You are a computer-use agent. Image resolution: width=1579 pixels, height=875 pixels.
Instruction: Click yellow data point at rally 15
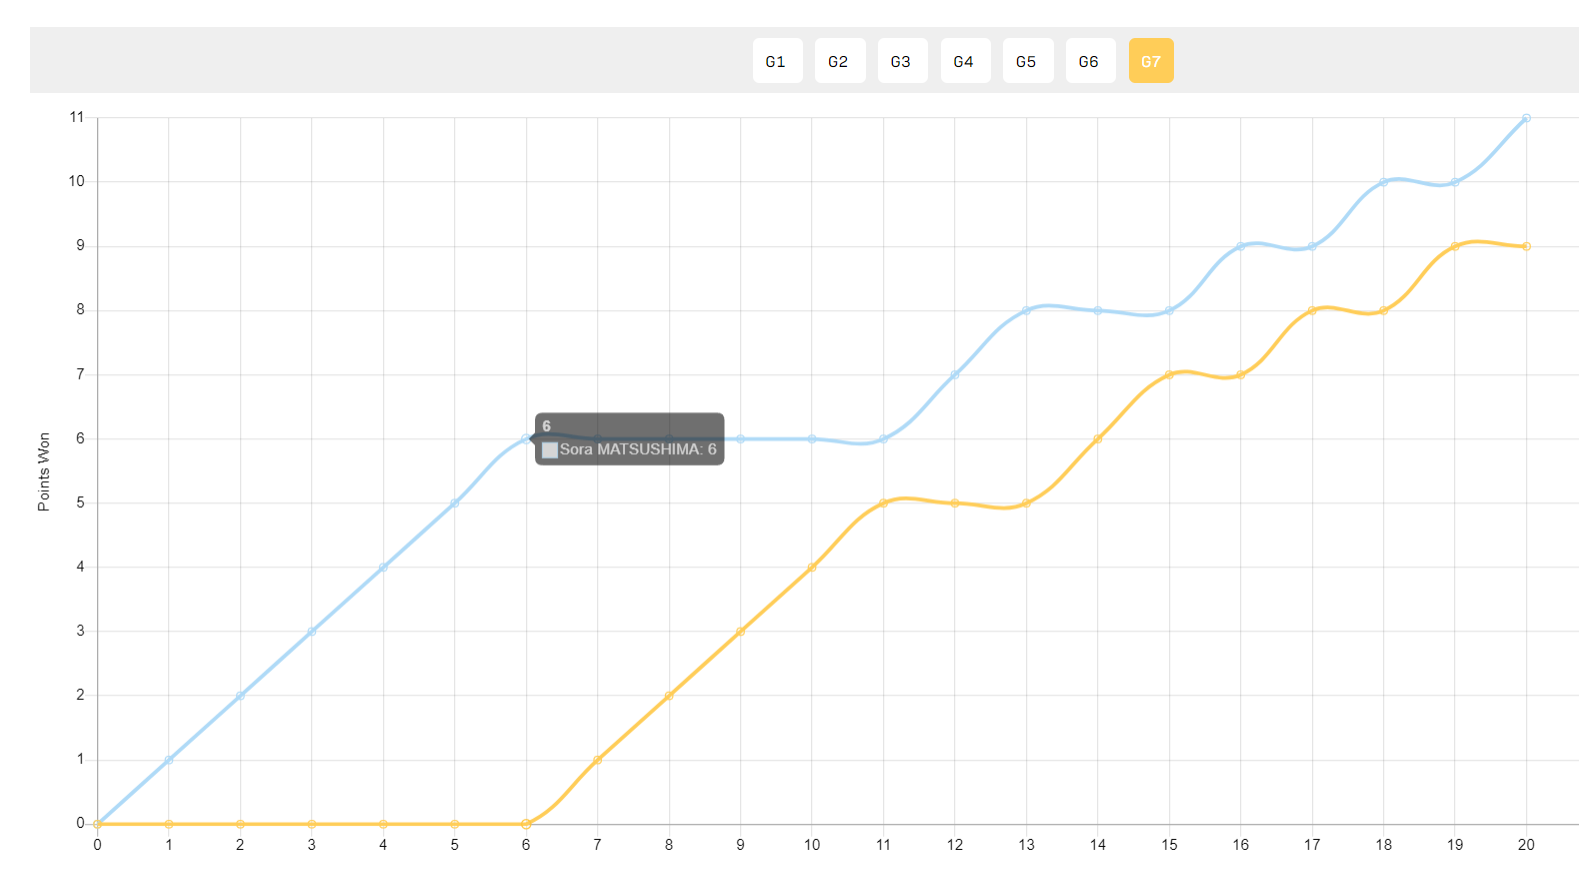pyautogui.click(x=1169, y=375)
